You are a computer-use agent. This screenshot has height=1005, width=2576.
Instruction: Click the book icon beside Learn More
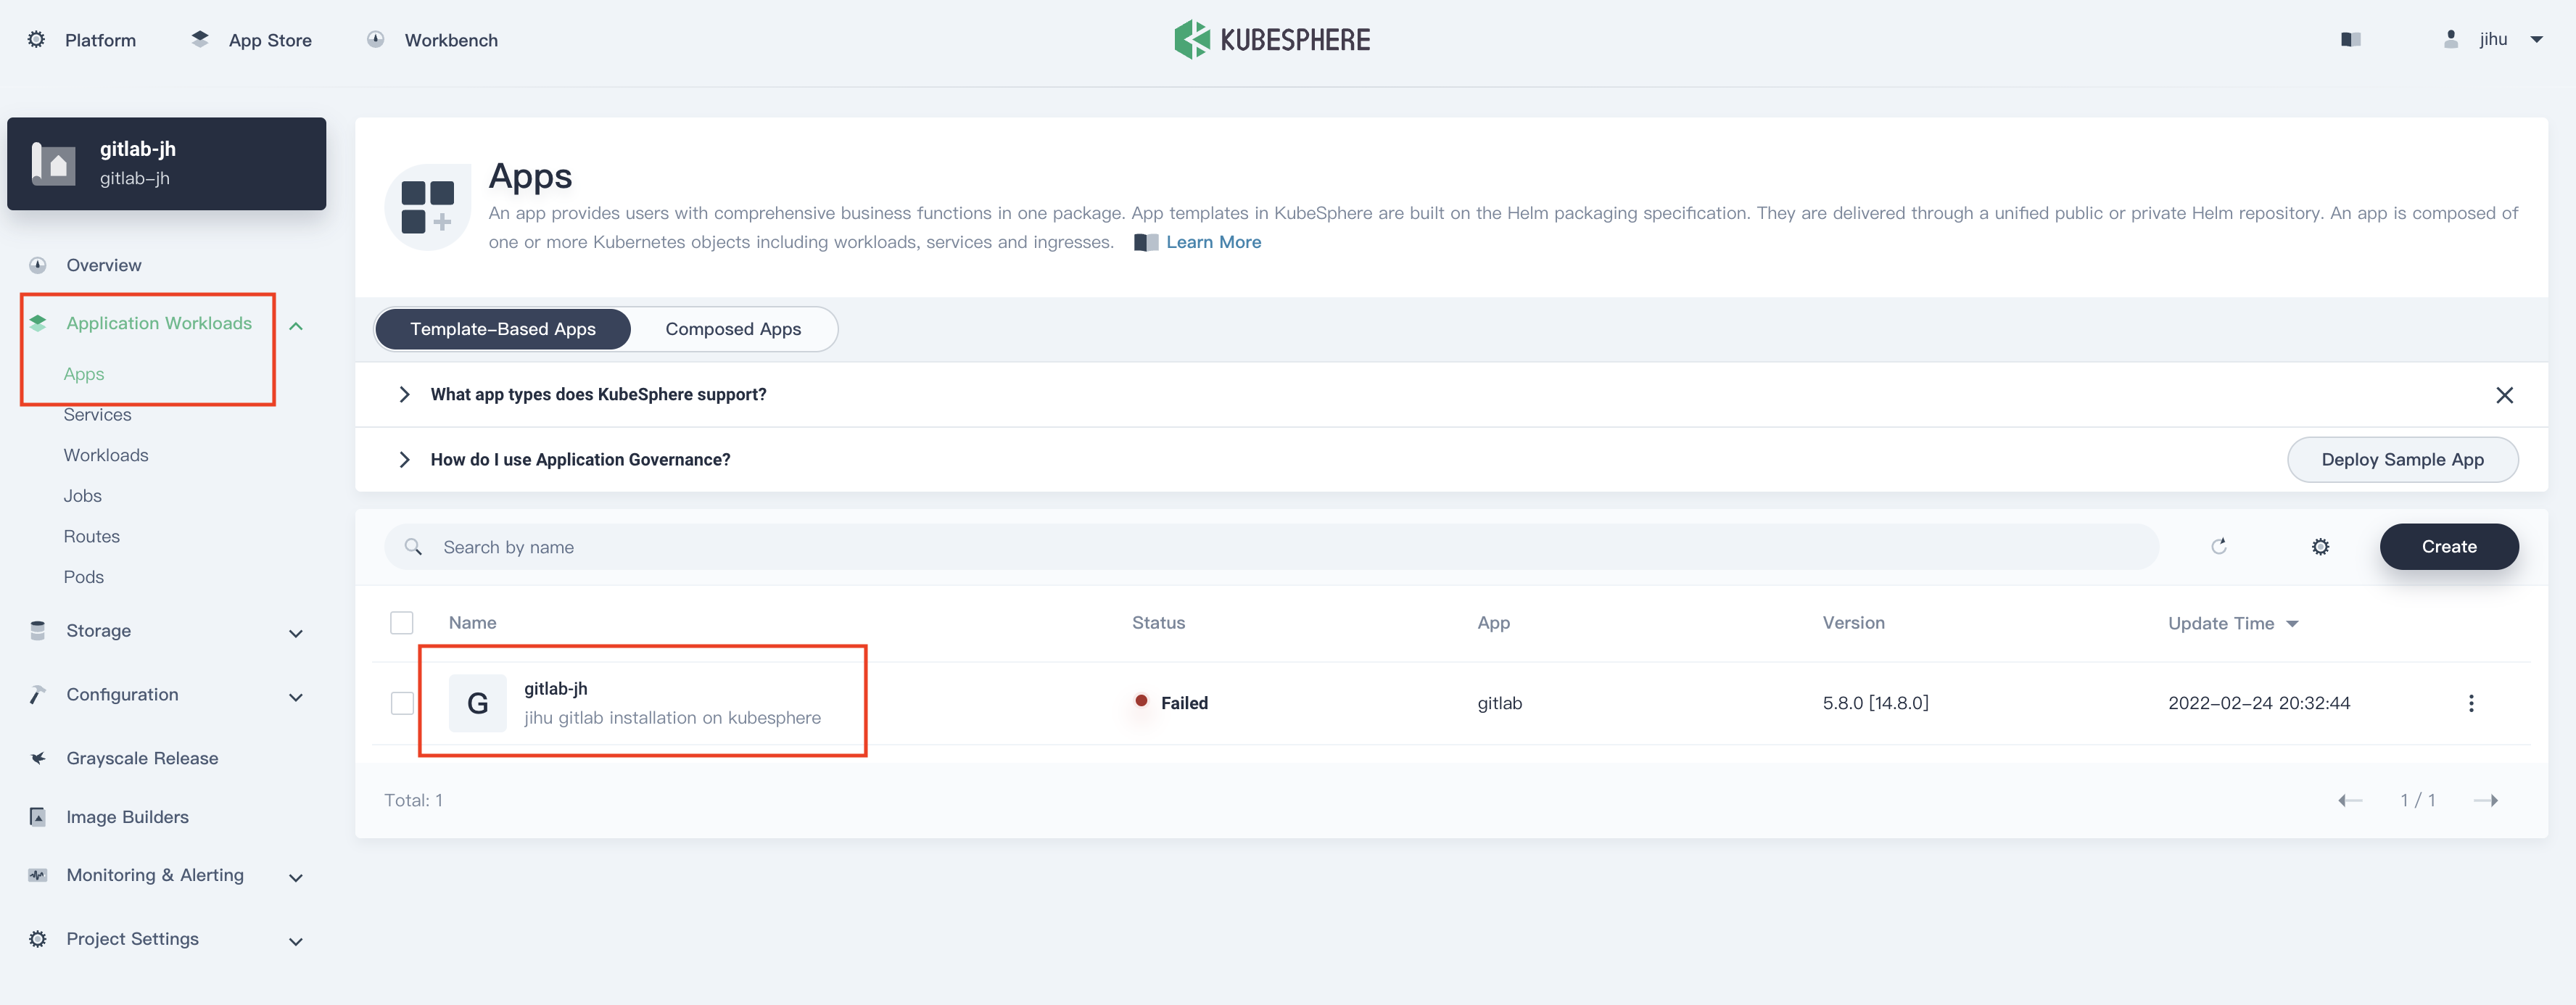click(x=1146, y=243)
